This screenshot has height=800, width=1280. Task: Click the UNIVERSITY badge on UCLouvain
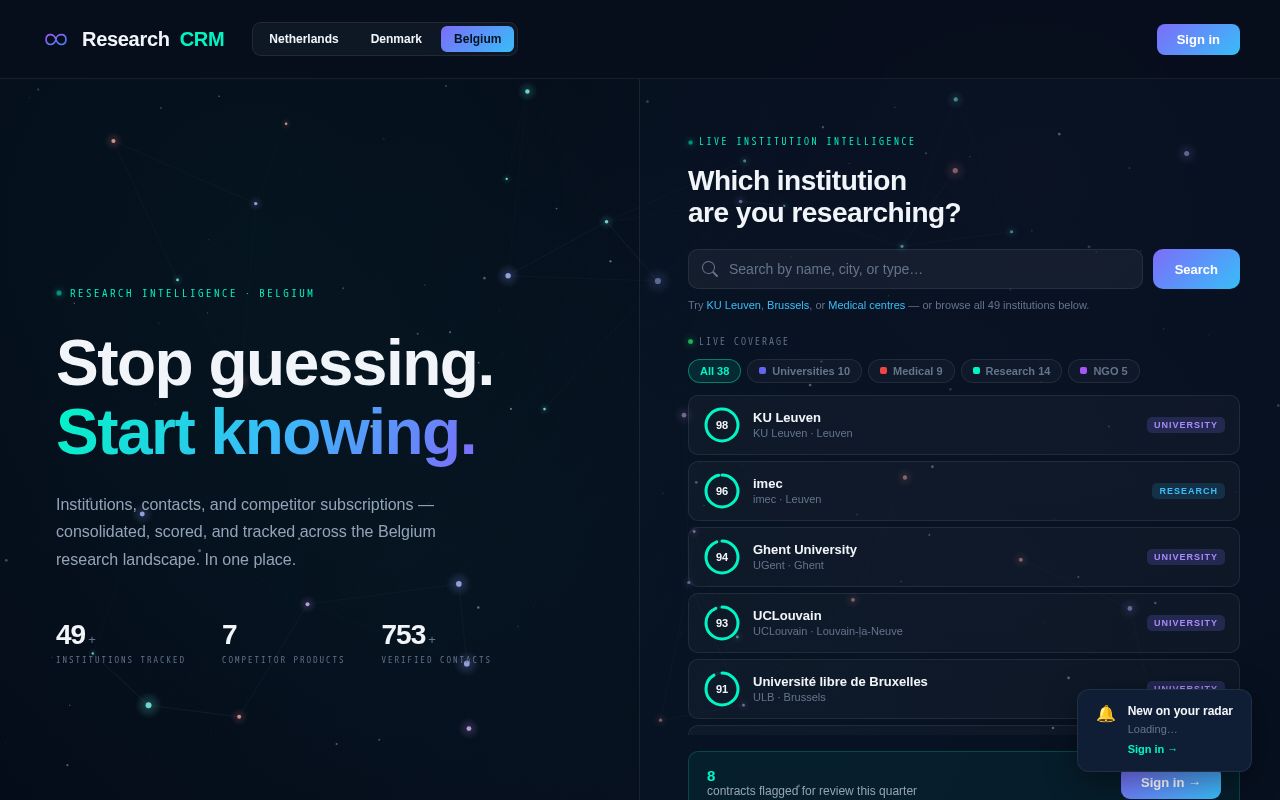click(x=1186, y=623)
